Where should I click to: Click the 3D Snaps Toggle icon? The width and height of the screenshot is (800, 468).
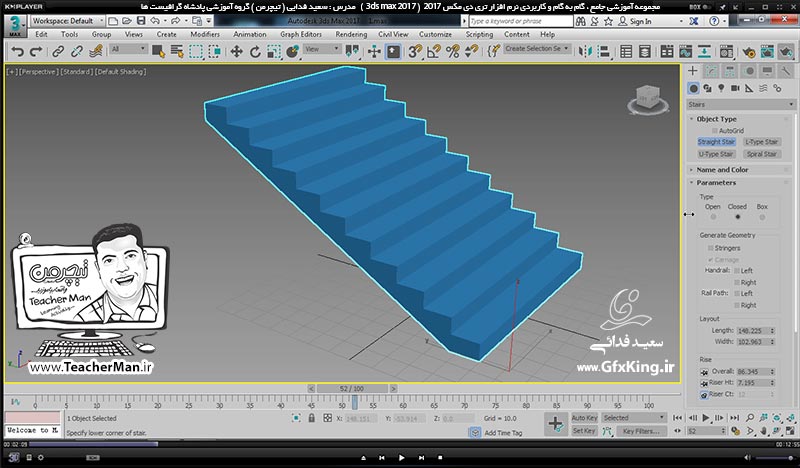415,52
